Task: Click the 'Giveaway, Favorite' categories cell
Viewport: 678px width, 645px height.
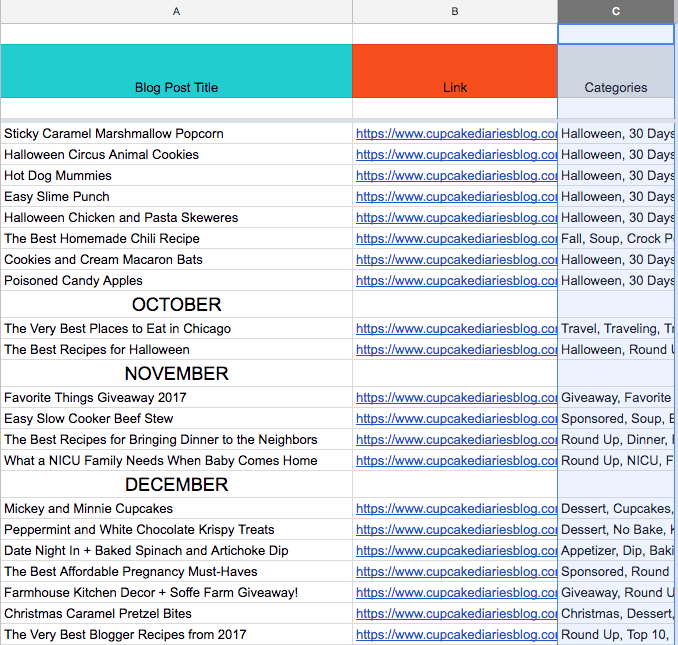Action: tap(616, 397)
